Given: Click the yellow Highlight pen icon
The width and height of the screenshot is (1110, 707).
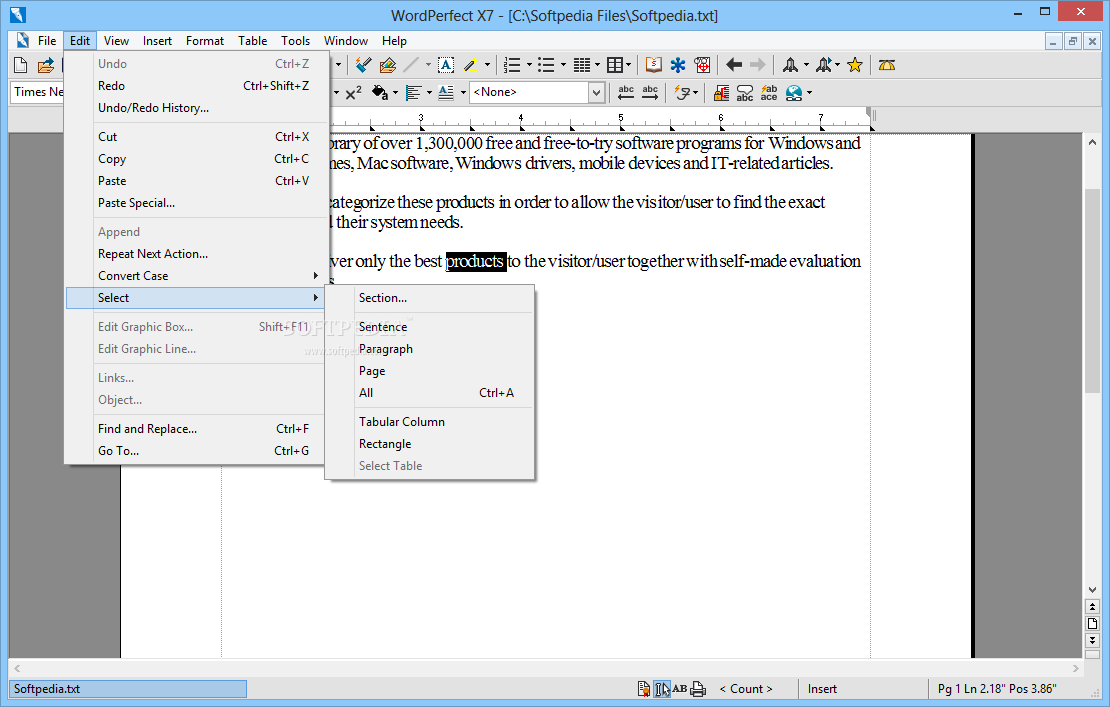Looking at the screenshot, I should 470,65.
